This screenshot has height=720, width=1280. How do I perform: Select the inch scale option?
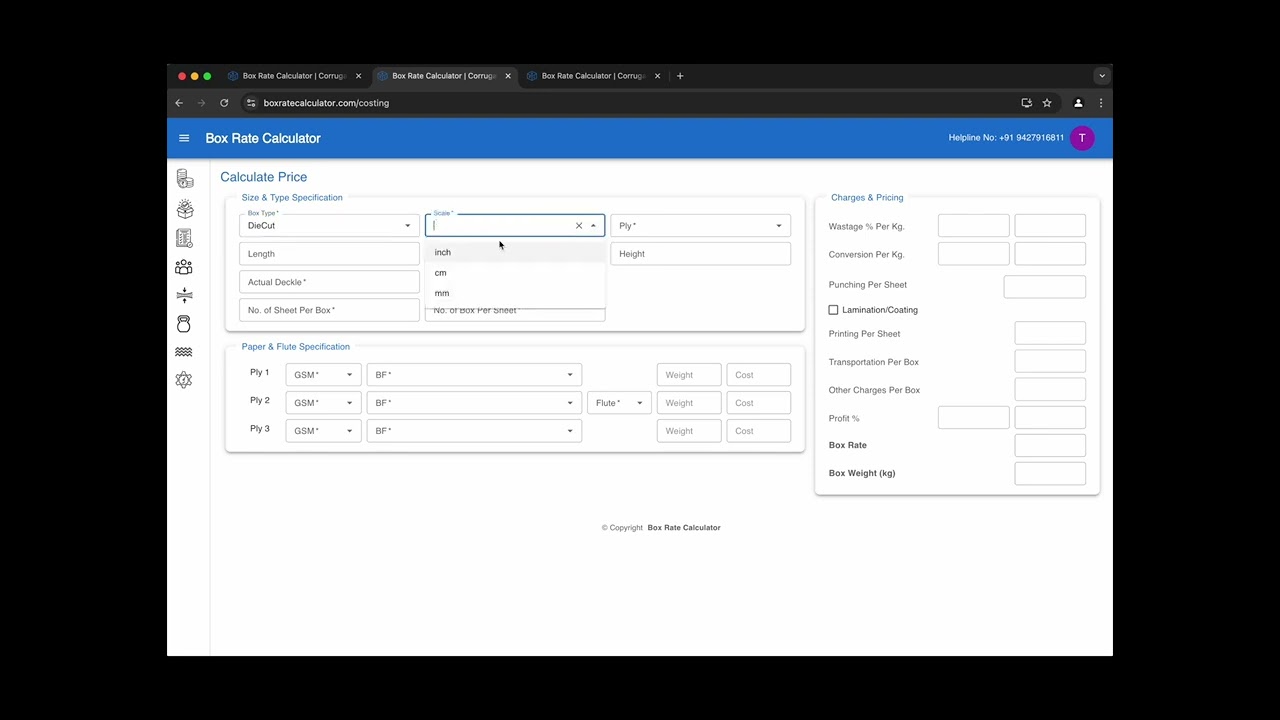click(515, 253)
